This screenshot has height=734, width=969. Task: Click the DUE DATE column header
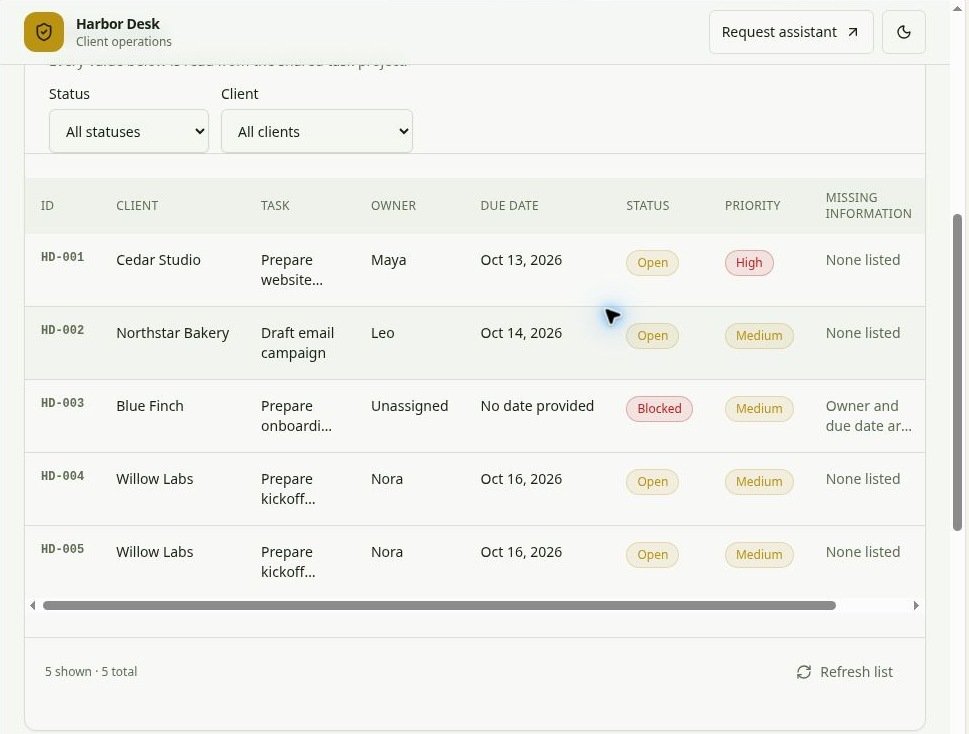pos(509,206)
